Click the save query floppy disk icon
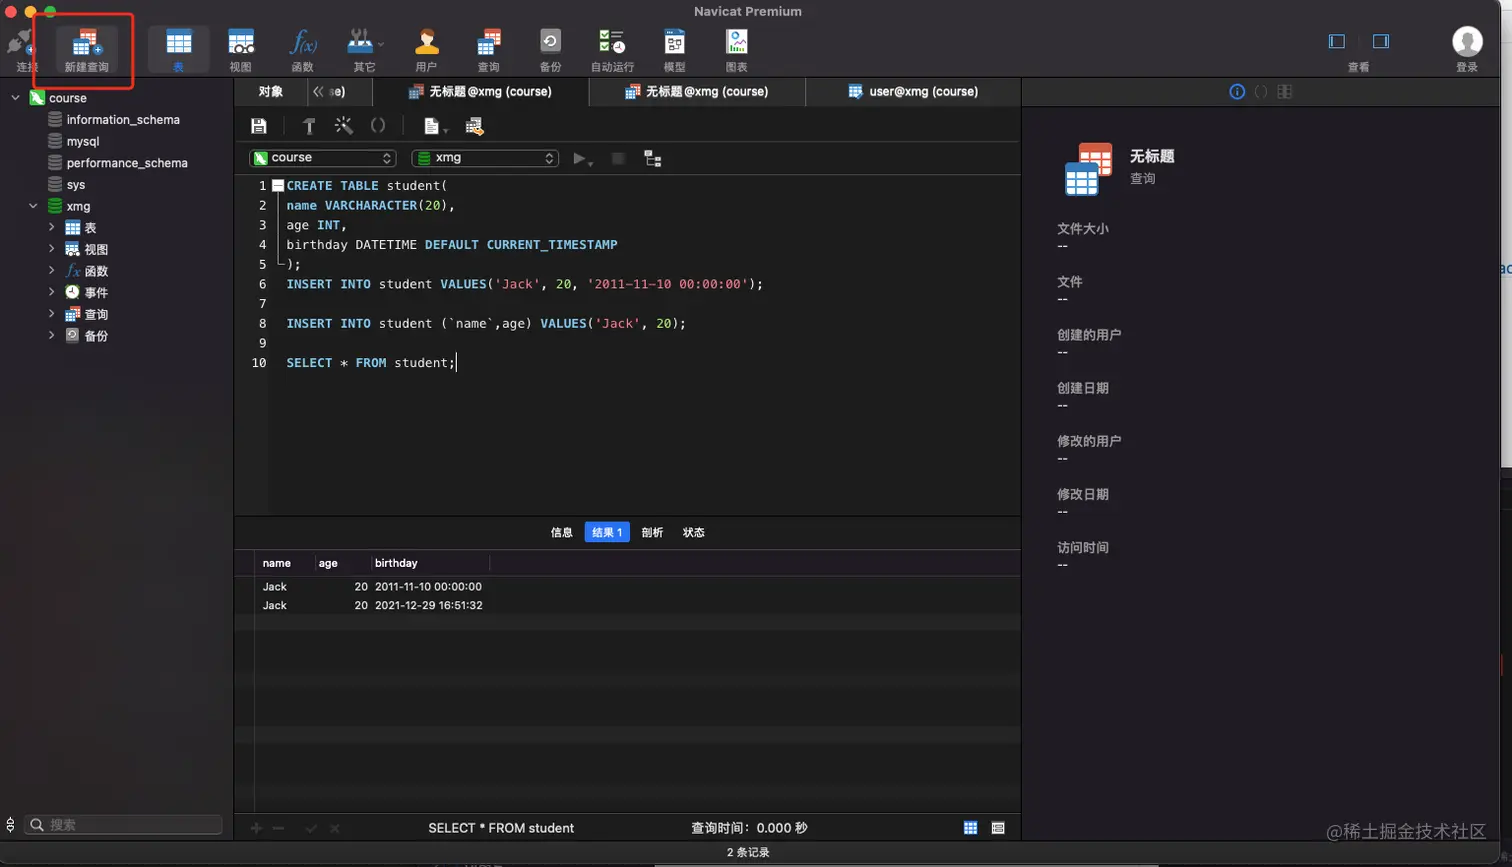Viewport: 1512px width, 867px height. tap(259, 126)
